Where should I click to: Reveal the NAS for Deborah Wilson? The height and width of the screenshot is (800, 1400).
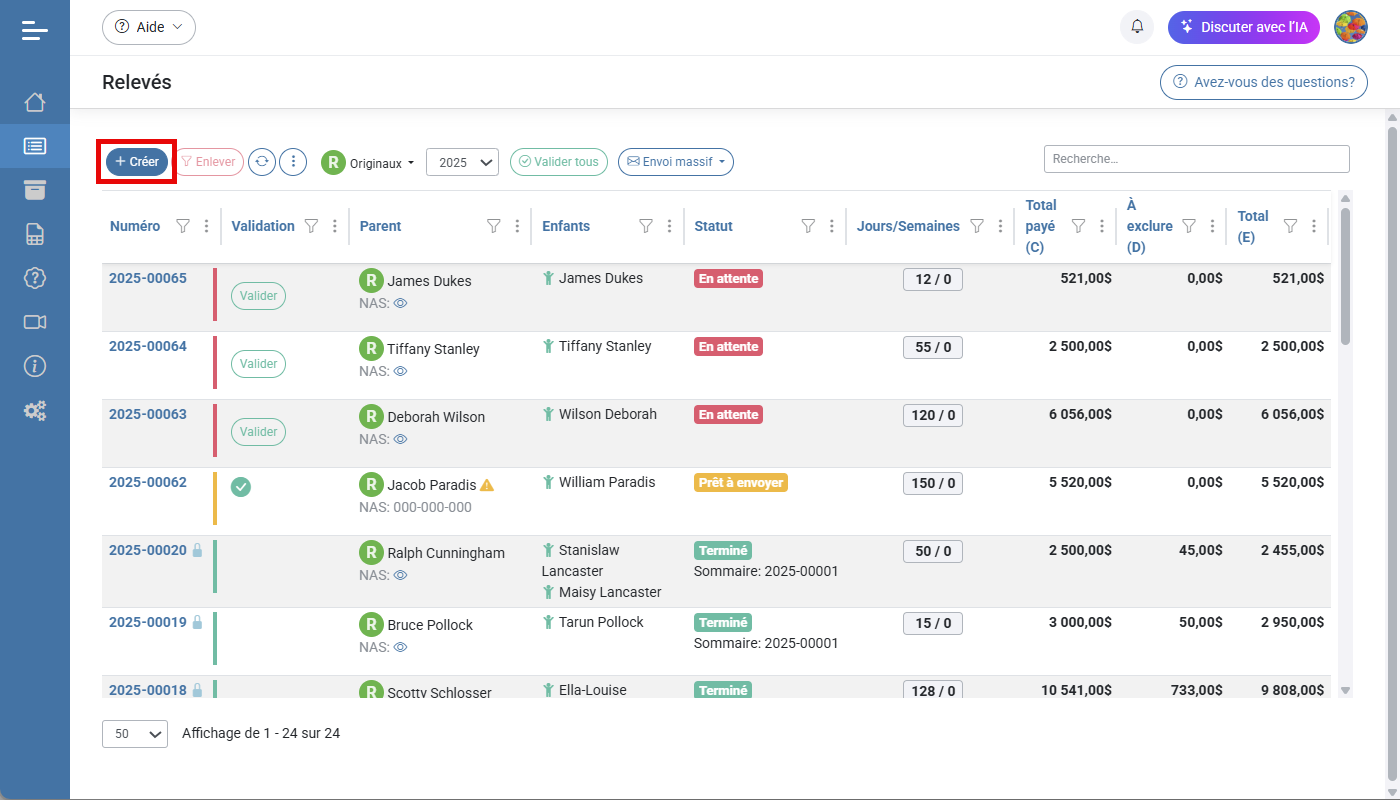coord(400,439)
